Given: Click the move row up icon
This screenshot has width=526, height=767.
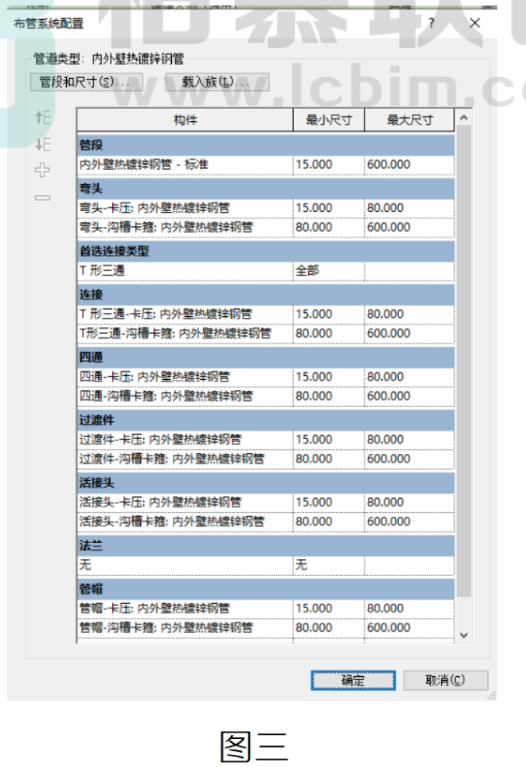Looking at the screenshot, I should pyautogui.click(x=43, y=117).
